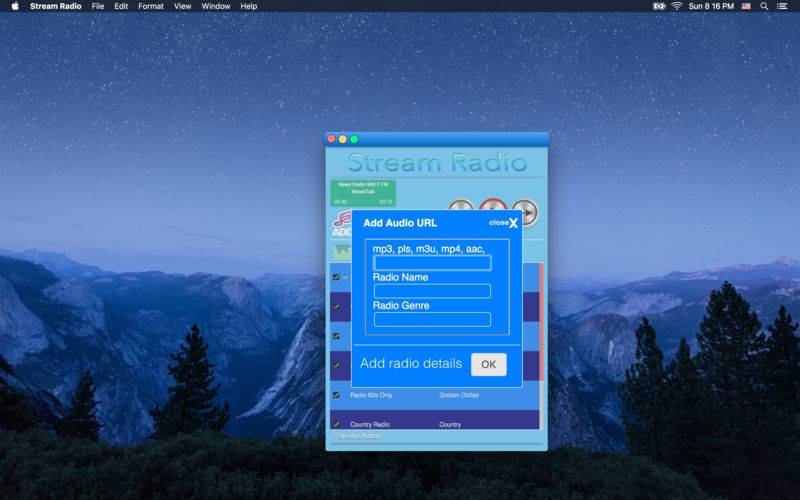This screenshot has height=500, width=800.
Task: Close the Add Audio URL dialog
Action: [504, 223]
